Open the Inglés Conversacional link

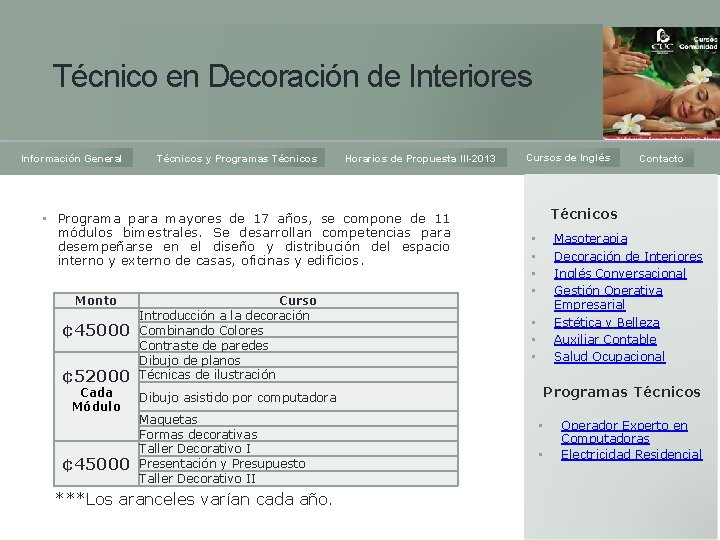click(620, 273)
